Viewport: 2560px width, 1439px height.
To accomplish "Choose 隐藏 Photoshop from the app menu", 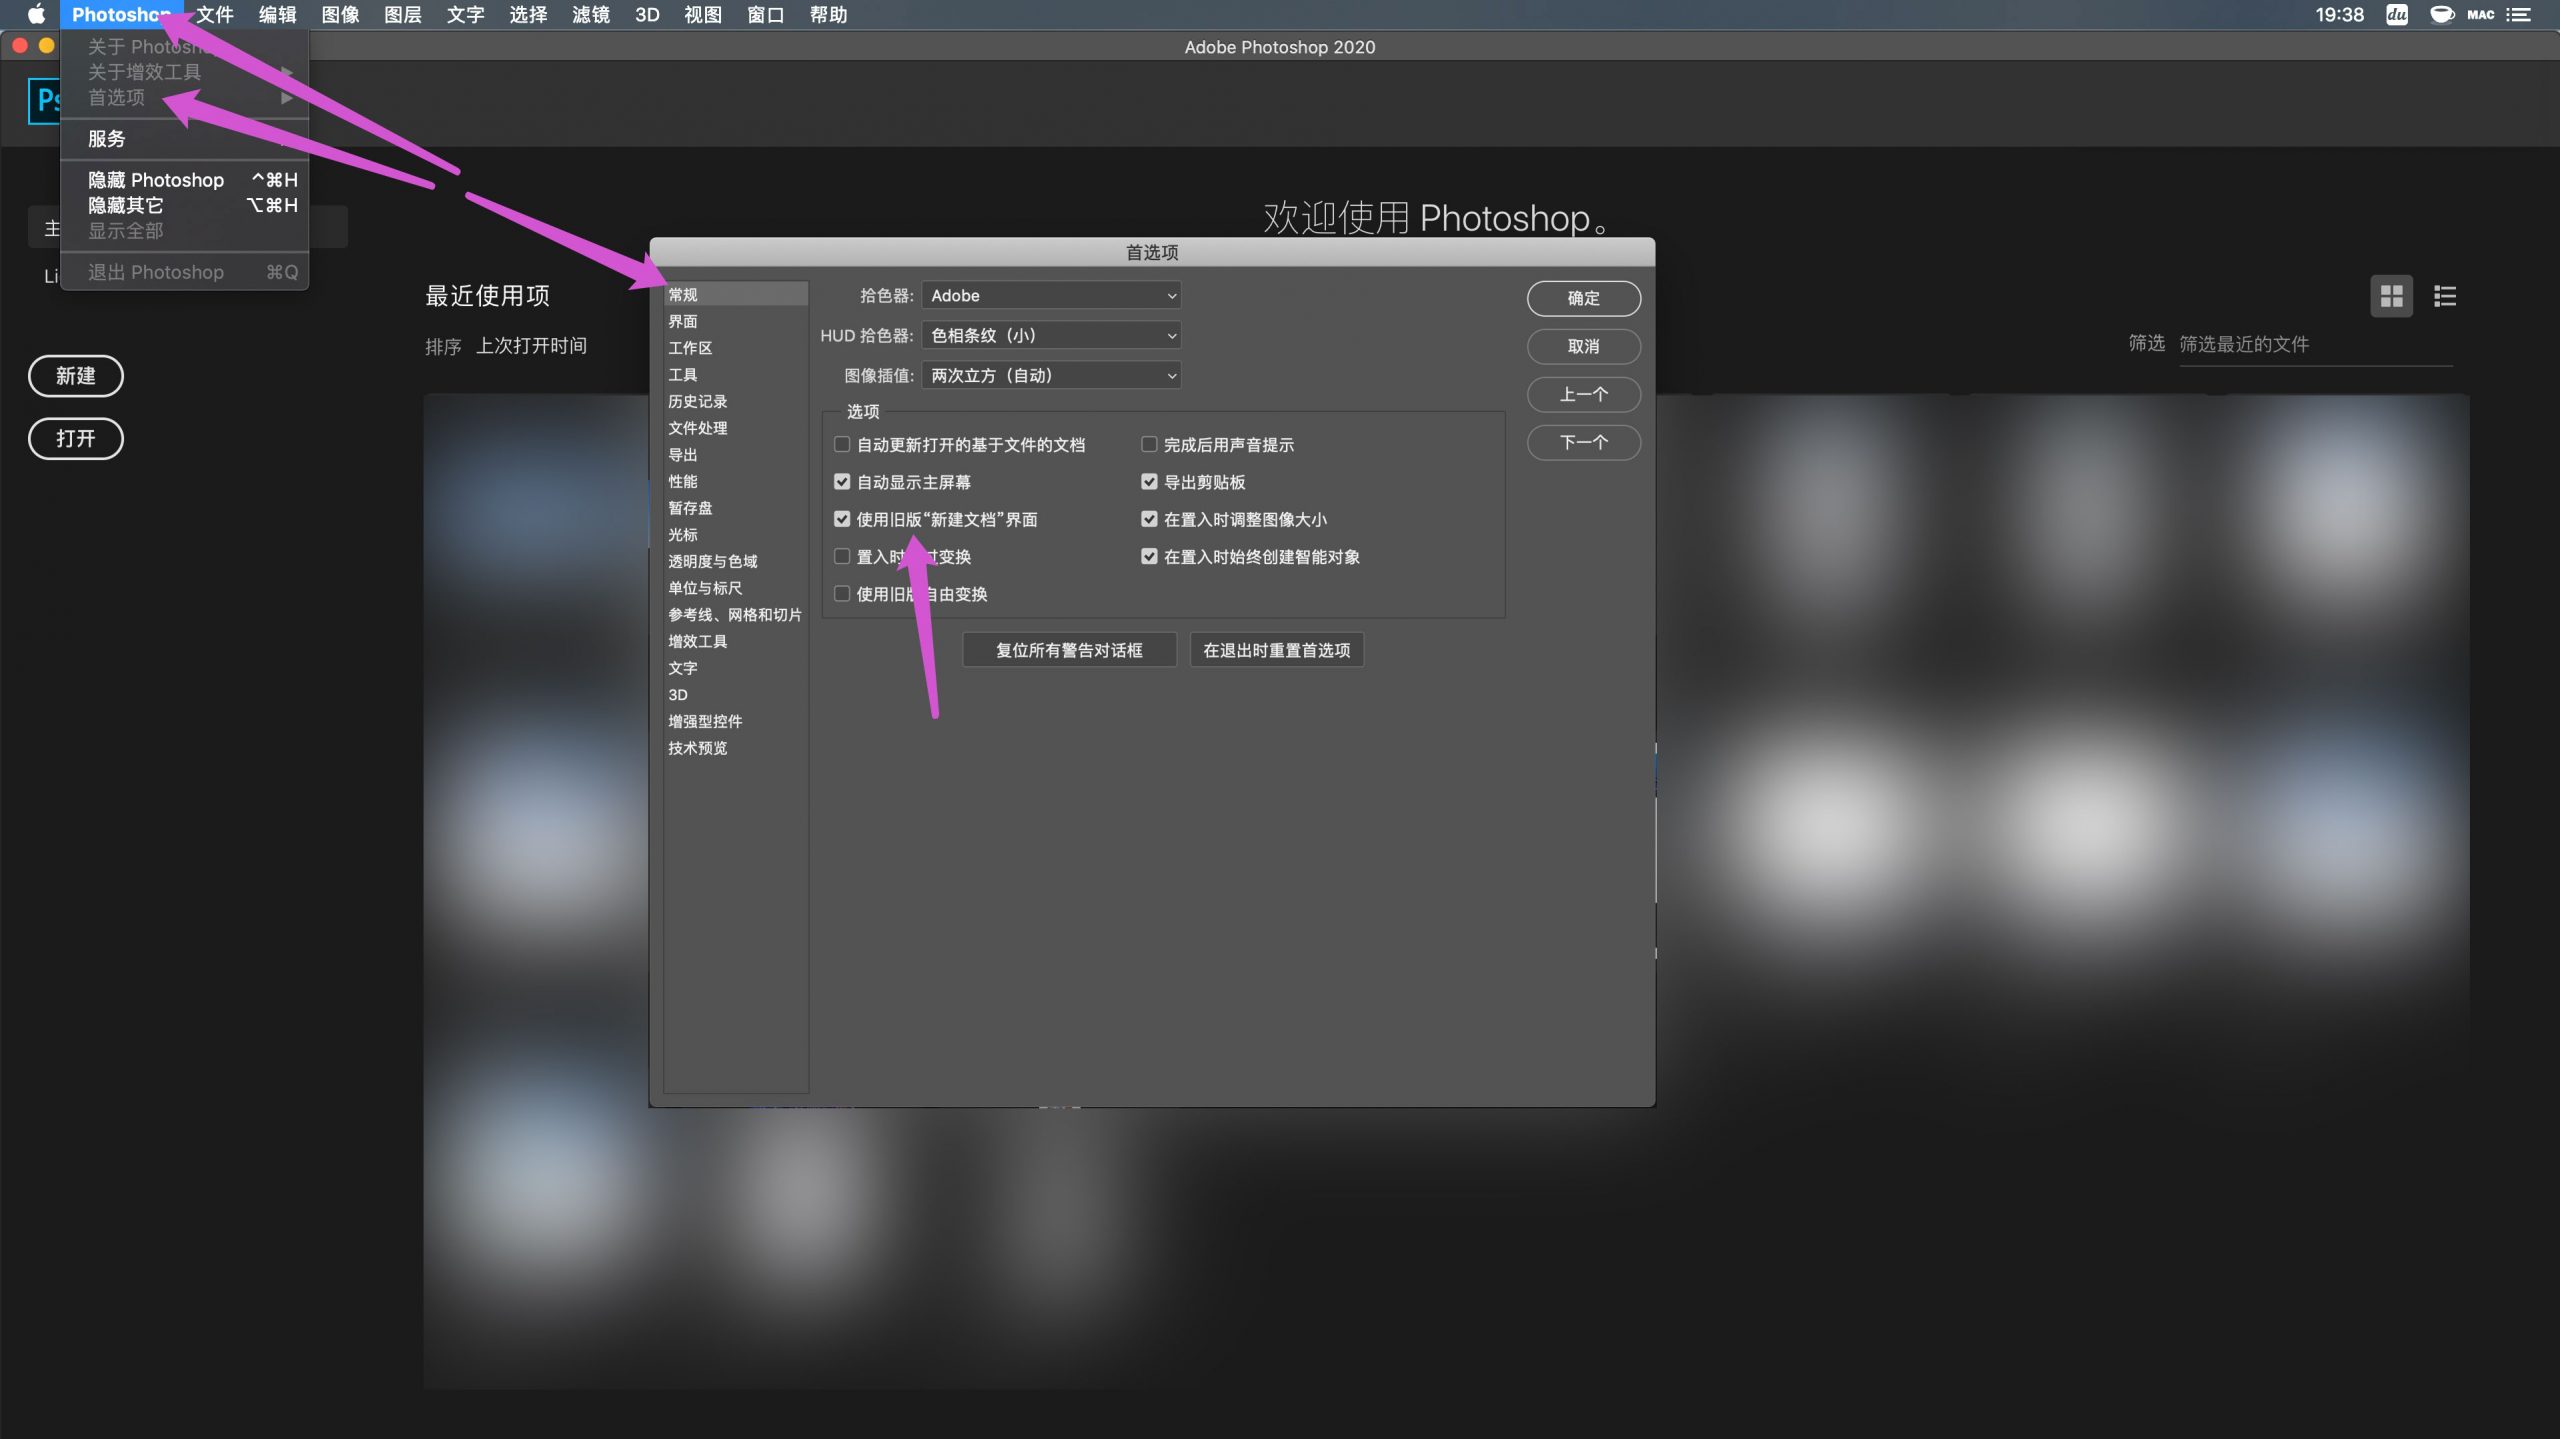I will click(x=185, y=180).
